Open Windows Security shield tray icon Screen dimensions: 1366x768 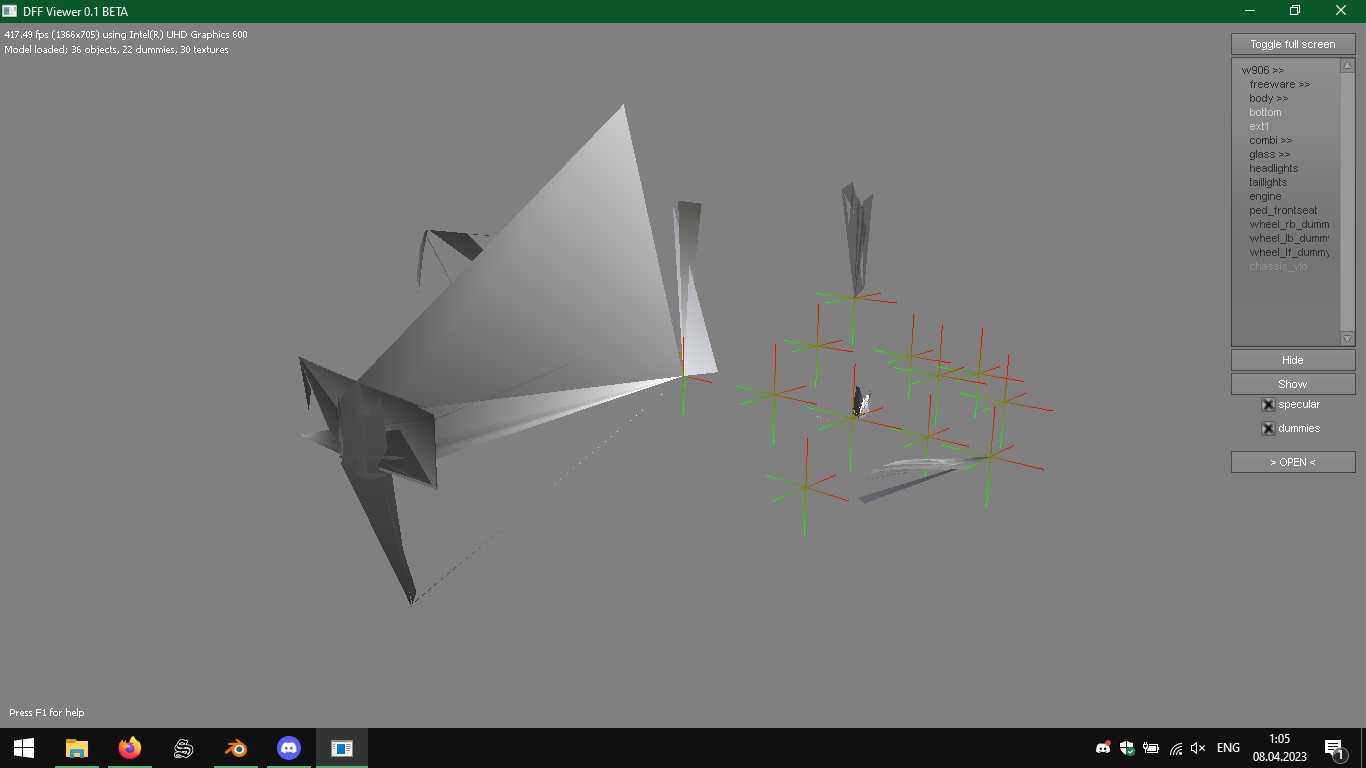click(1127, 748)
